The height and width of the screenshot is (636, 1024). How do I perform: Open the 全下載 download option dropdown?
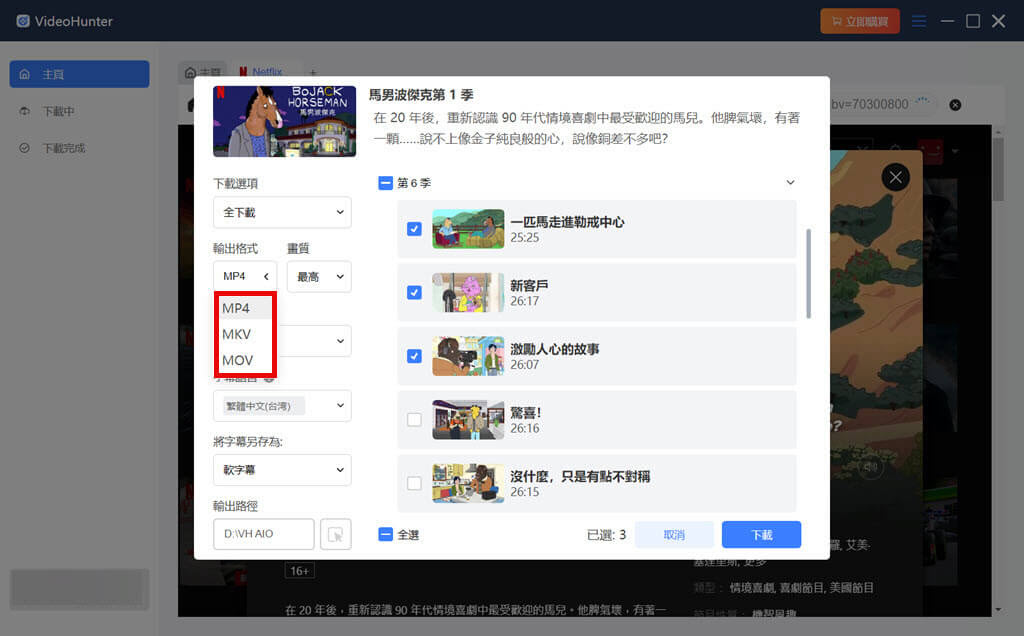pos(282,212)
